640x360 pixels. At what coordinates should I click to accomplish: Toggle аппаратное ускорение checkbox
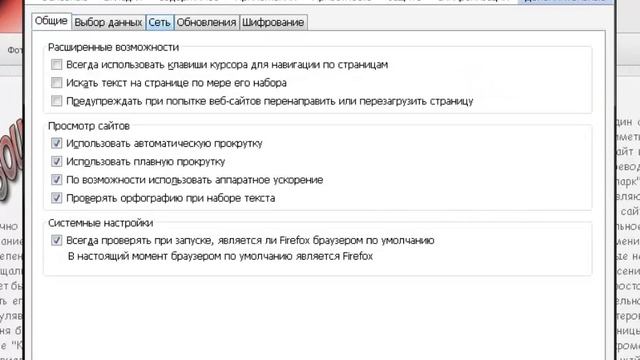click(56, 180)
